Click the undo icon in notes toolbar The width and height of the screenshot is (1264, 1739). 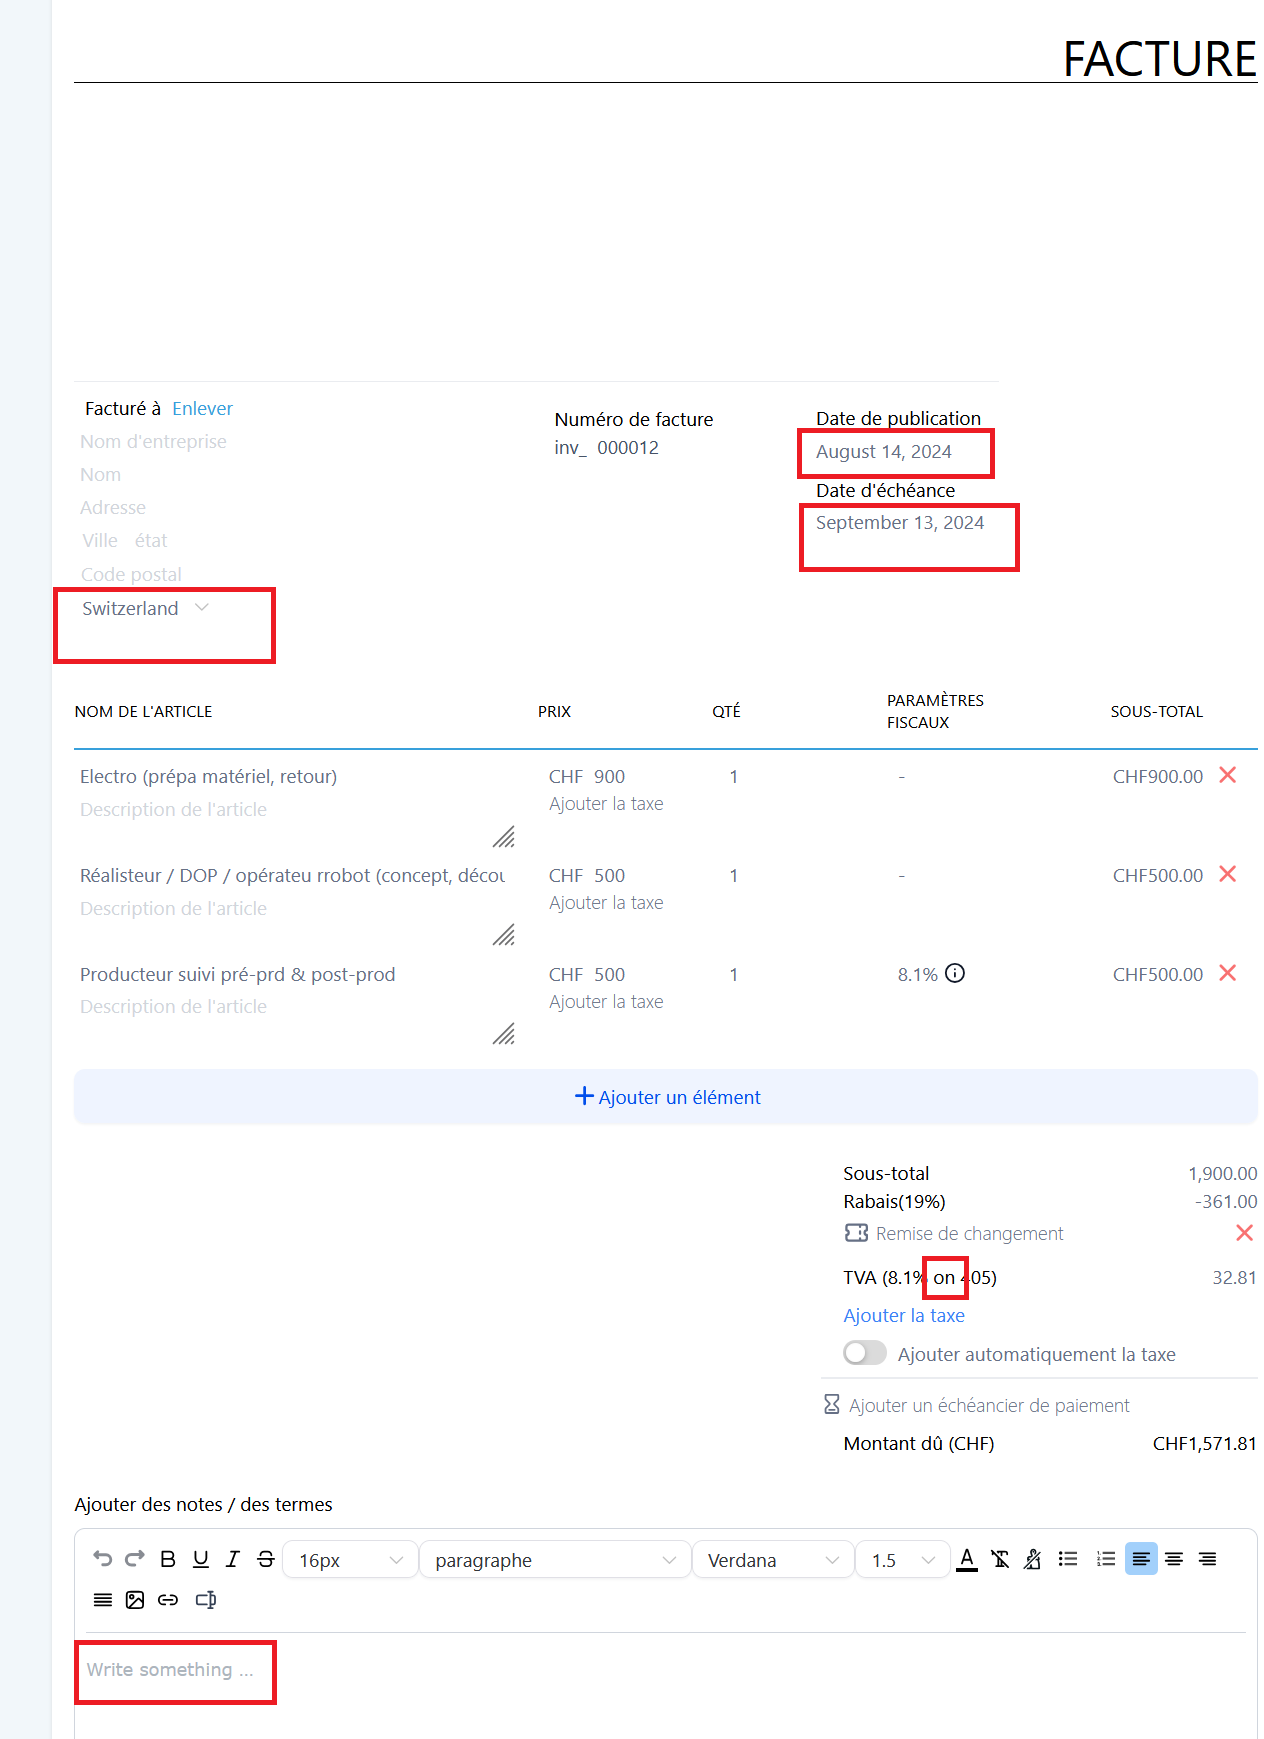(102, 1559)
